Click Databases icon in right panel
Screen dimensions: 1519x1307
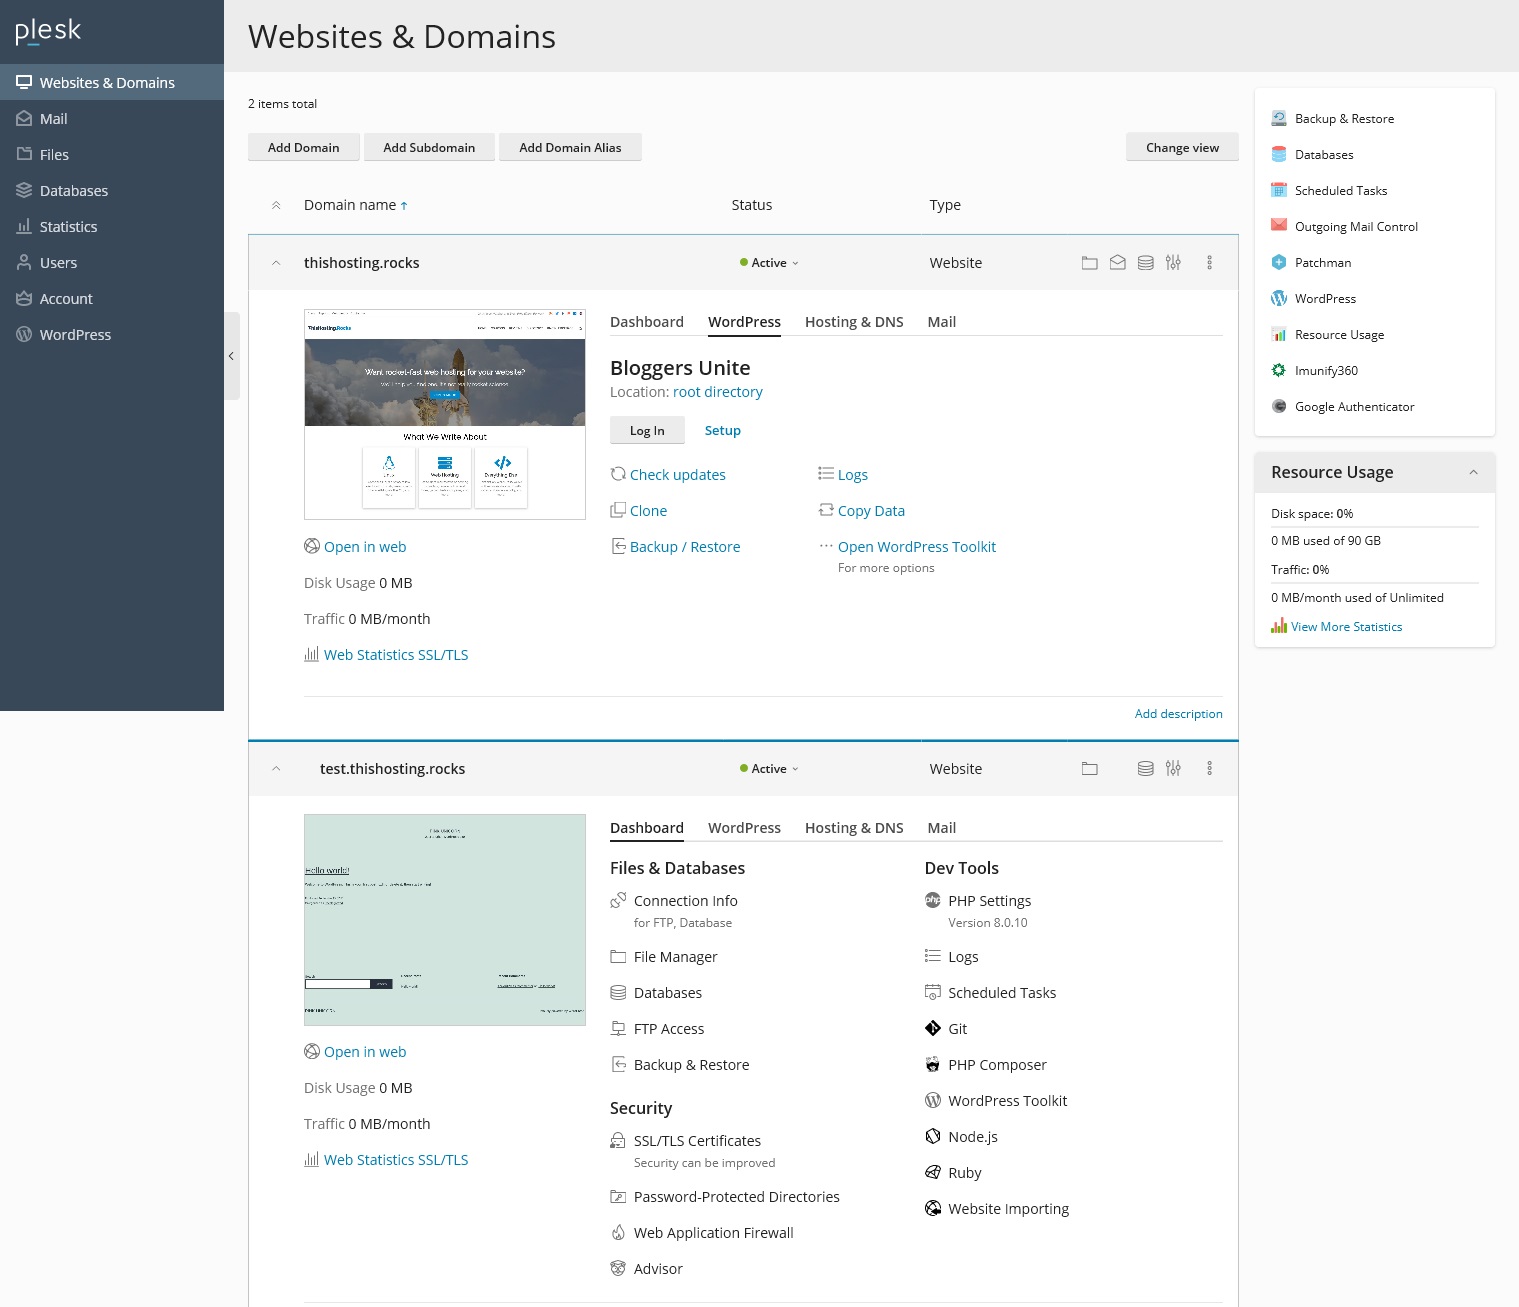coord(1279,154)
